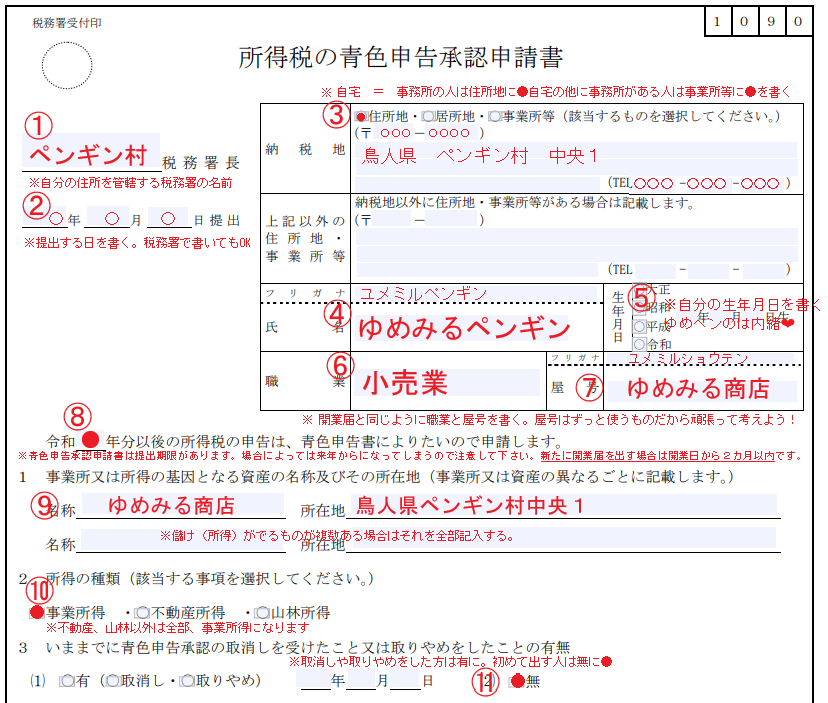Click the フリガナ field reading ユメミルペンギン
The height and width of the screenshot is (703, 828).
(477, 293)
